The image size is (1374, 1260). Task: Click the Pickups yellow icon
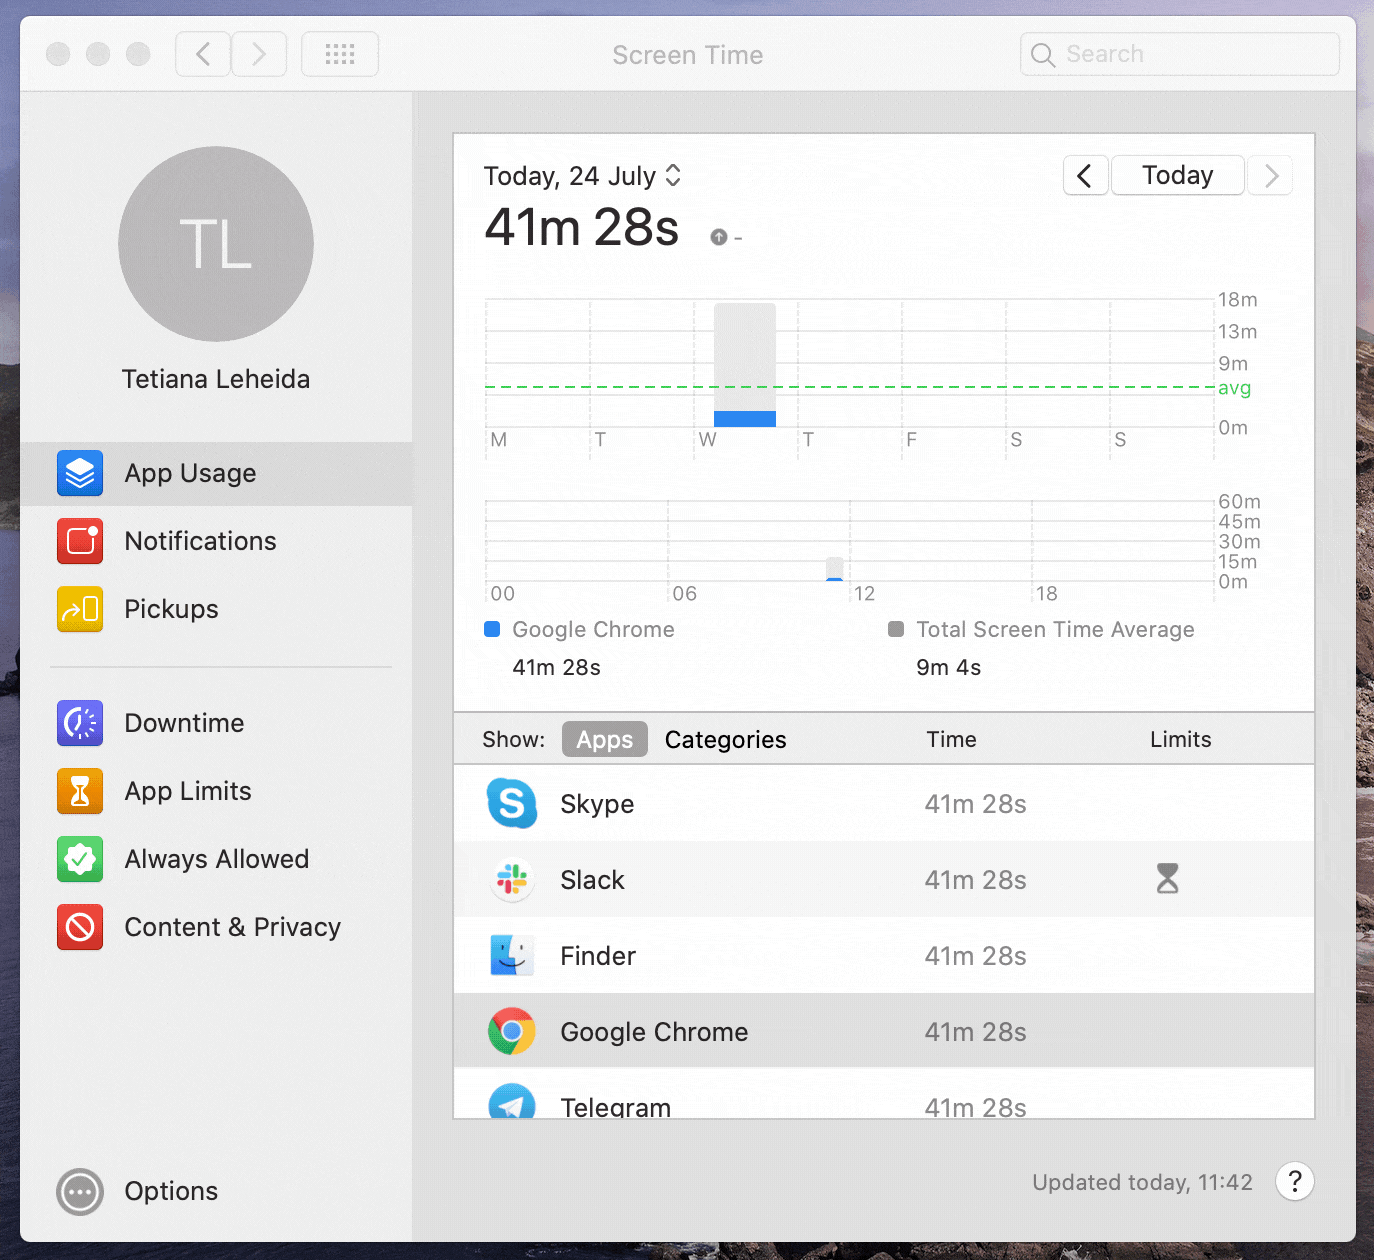click(80, 609)
